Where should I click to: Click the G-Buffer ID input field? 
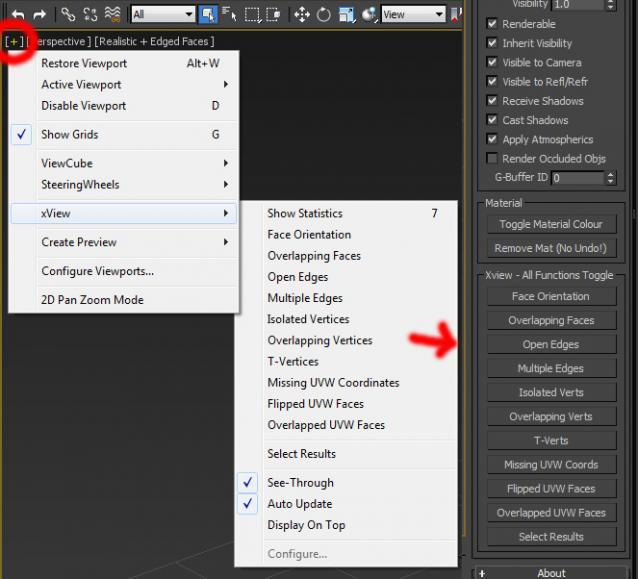coord(578,178)
